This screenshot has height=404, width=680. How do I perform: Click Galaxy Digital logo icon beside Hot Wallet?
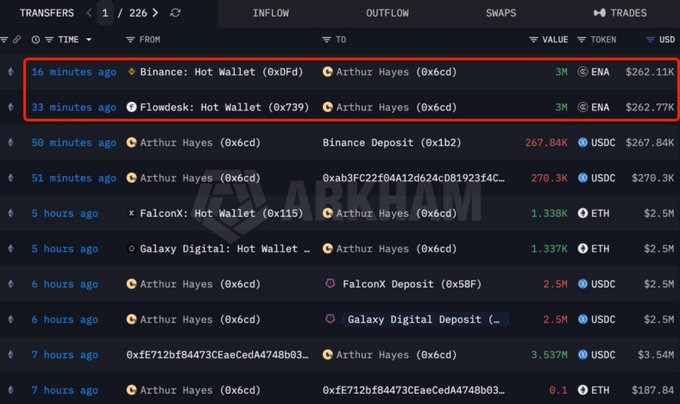pos(131,248)
